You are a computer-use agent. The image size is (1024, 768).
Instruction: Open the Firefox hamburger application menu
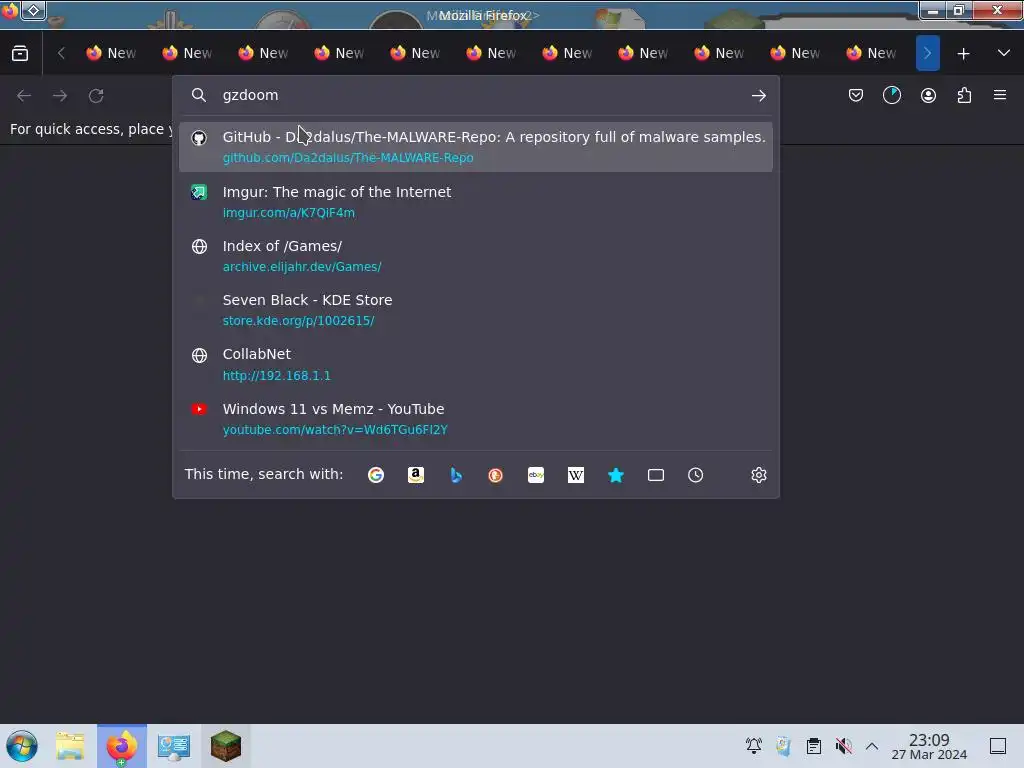[1000, 95]
